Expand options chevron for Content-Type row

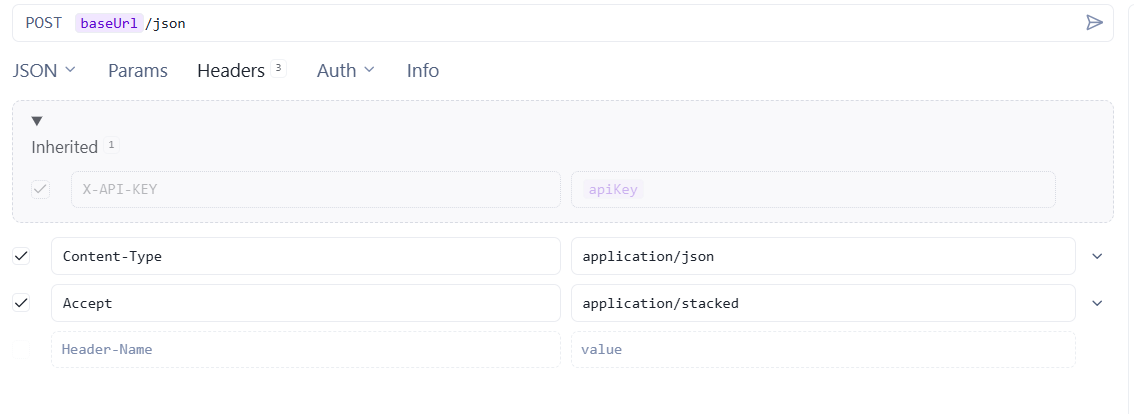(x=1097, y=256)
